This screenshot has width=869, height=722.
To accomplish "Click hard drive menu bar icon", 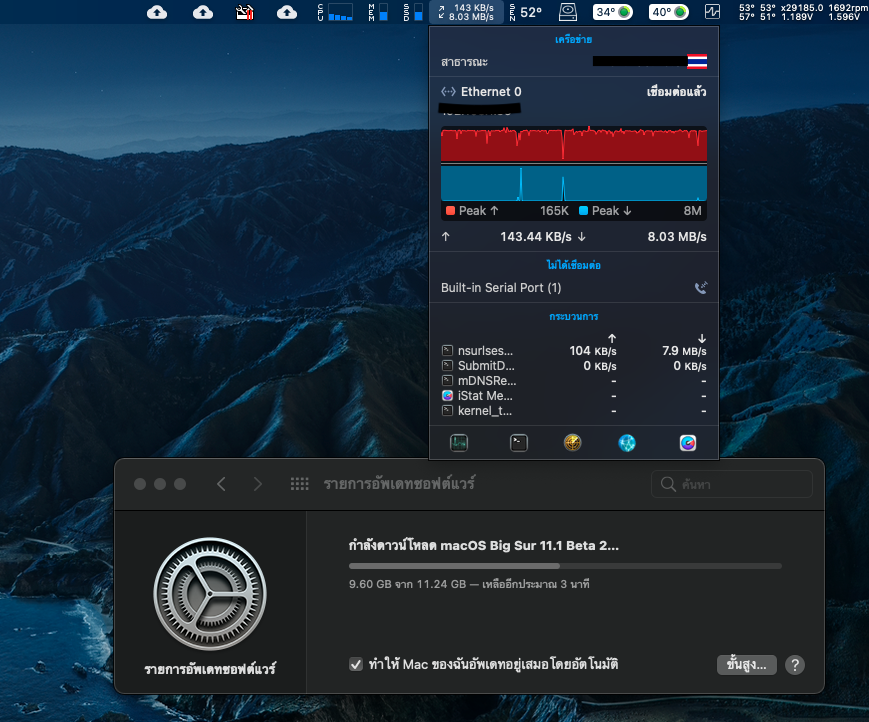I will (568, 12).
